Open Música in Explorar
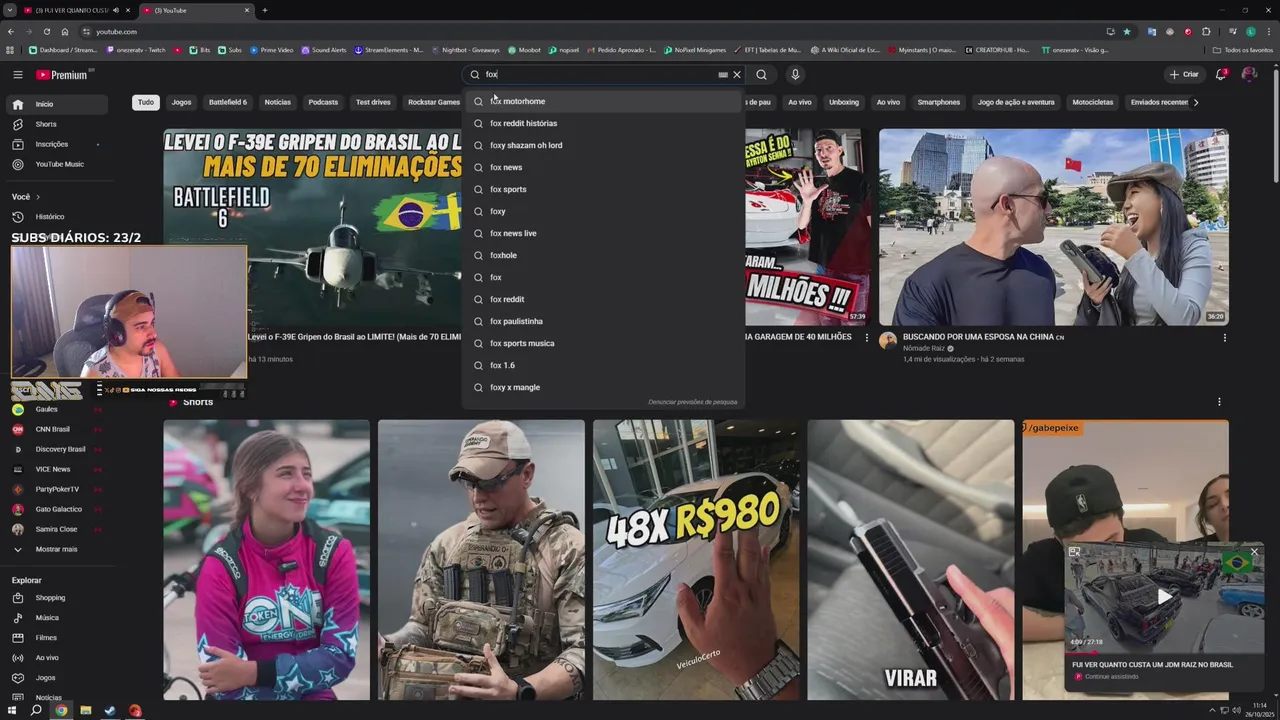1280x720 pixels. pos(56,618)
